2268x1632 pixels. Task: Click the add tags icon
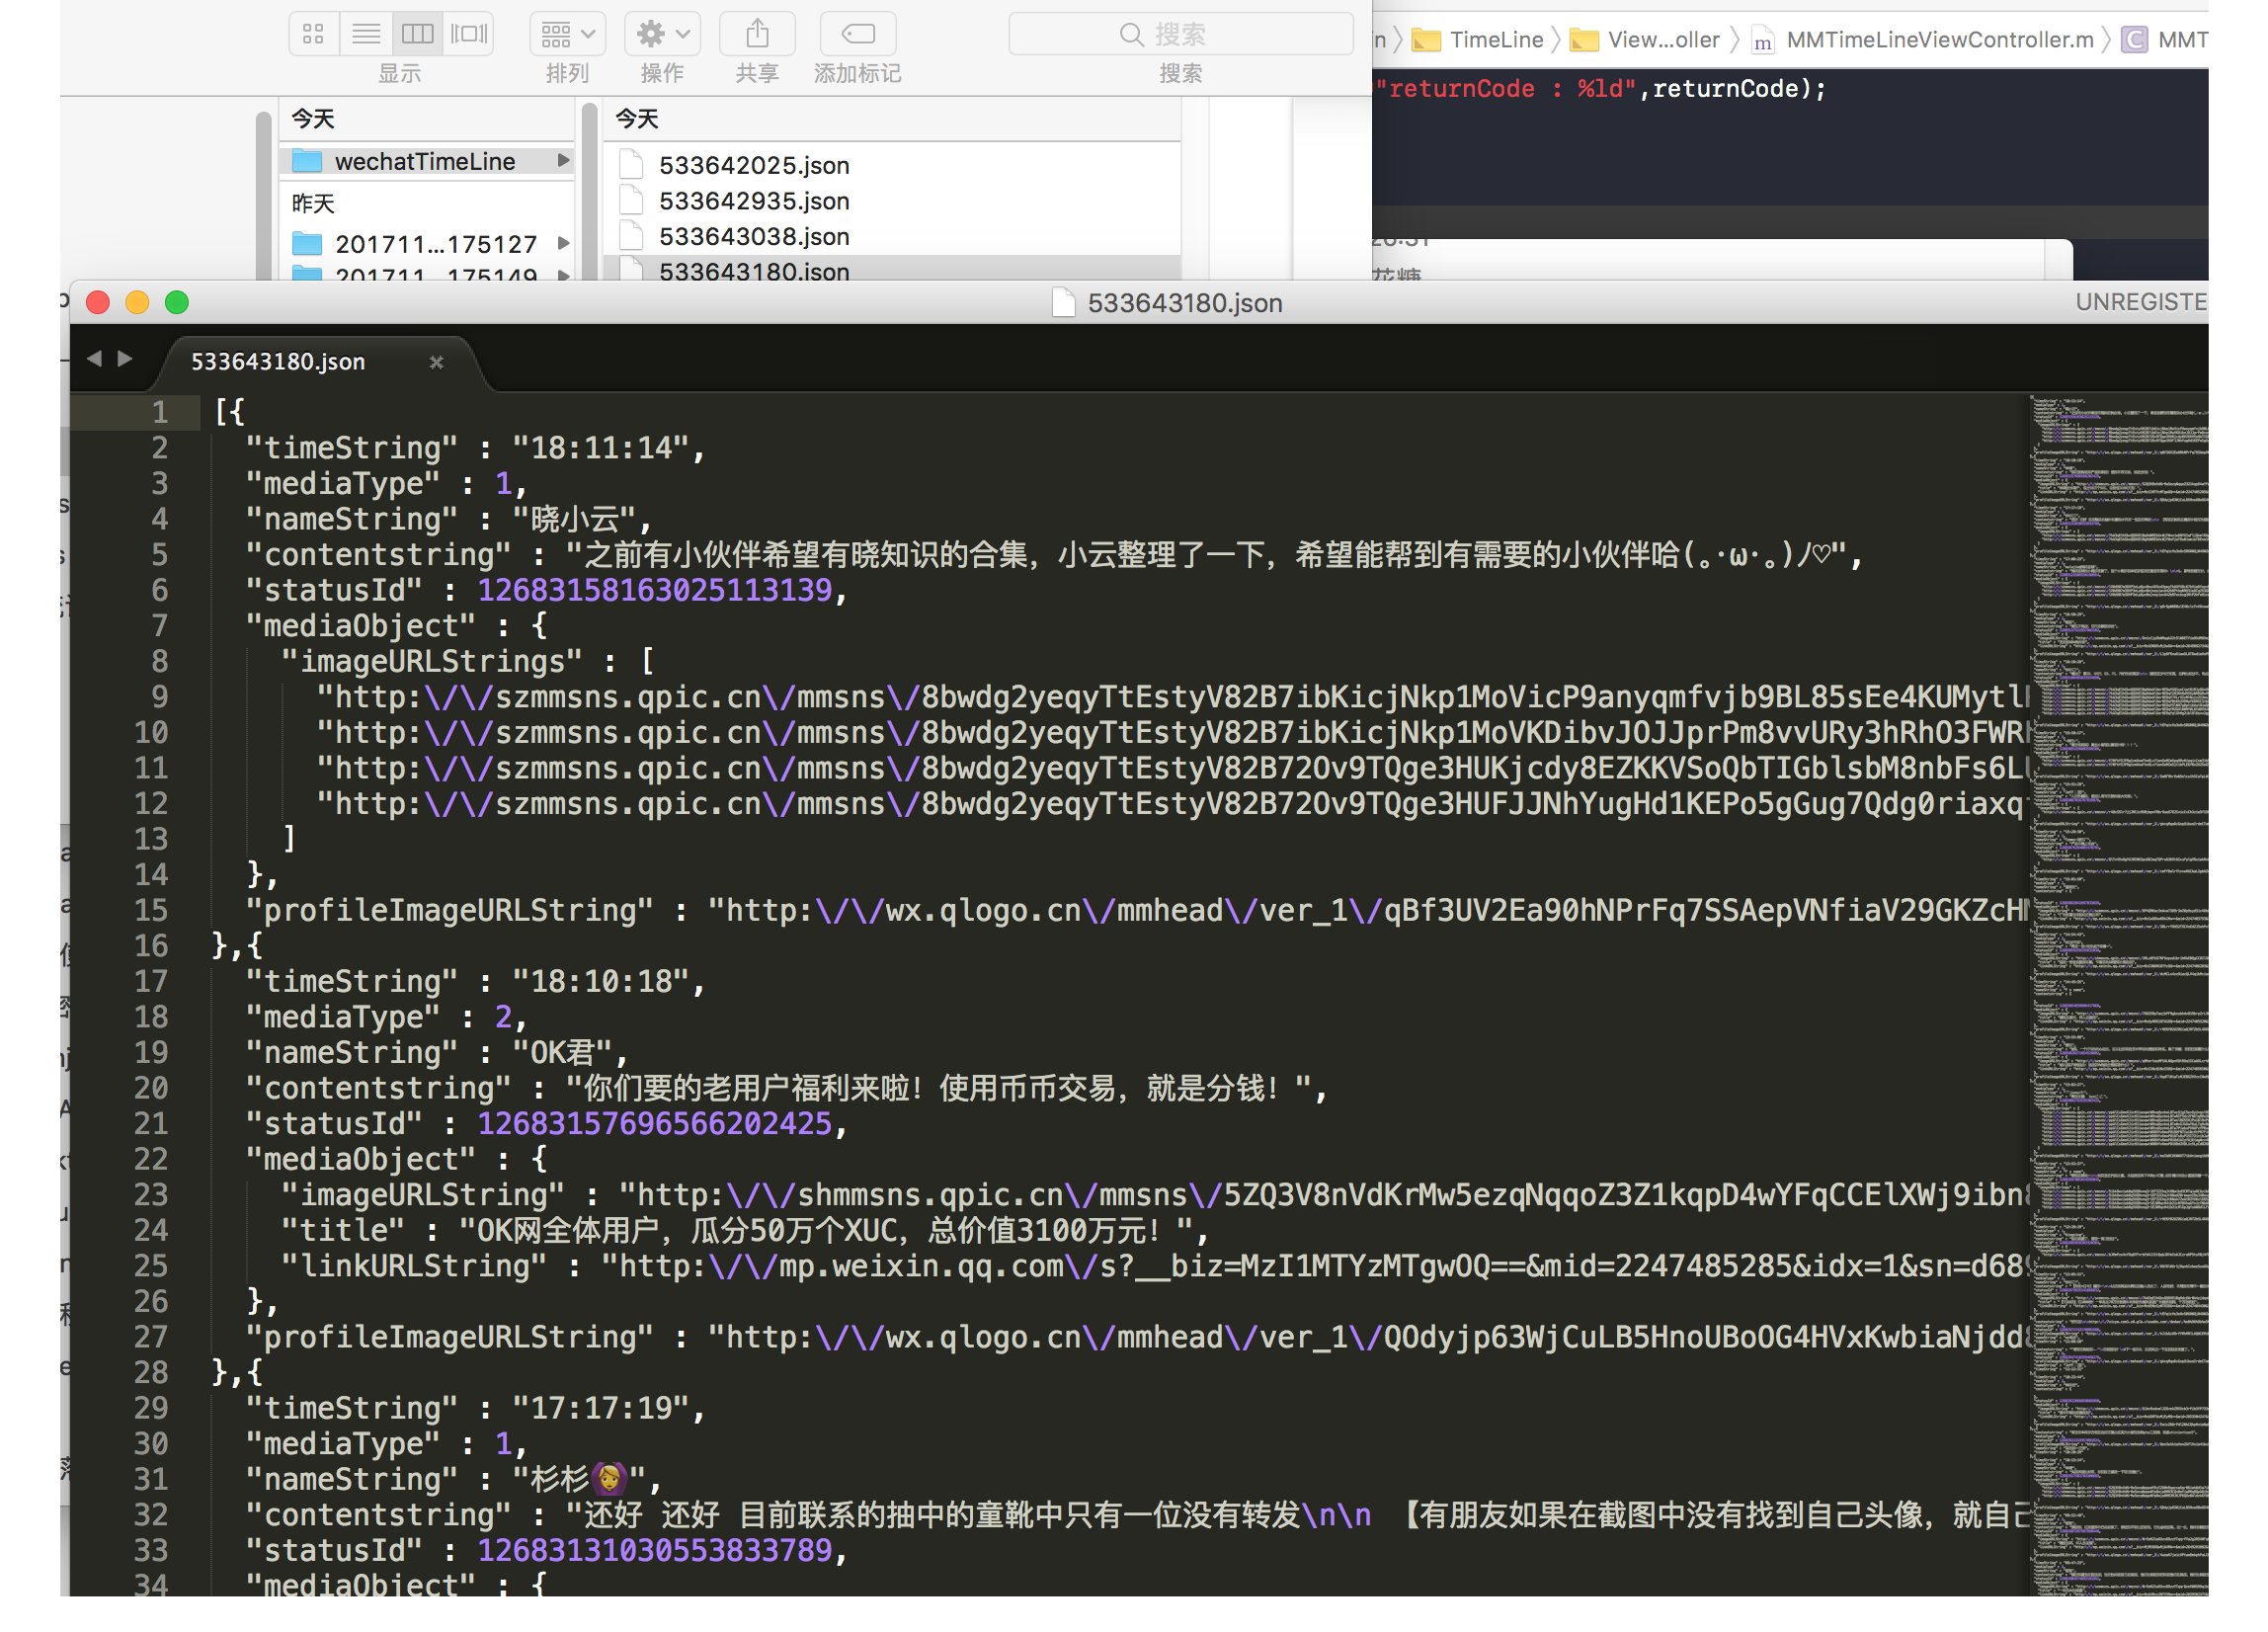[857, 34]
